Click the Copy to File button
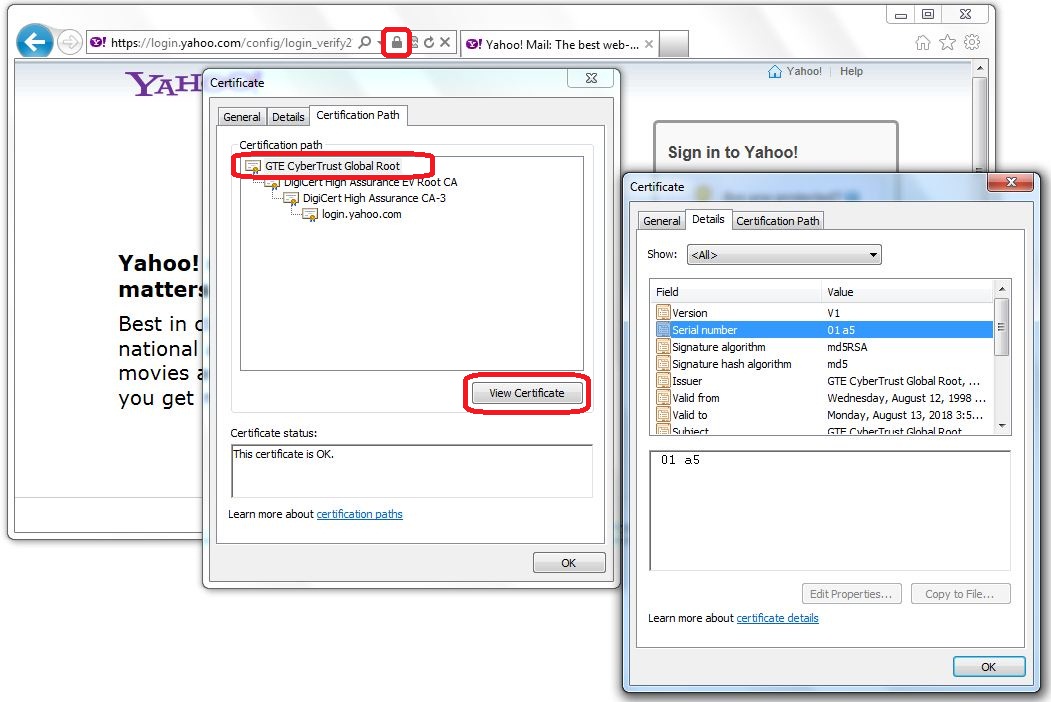 click(x=961, y=593)
